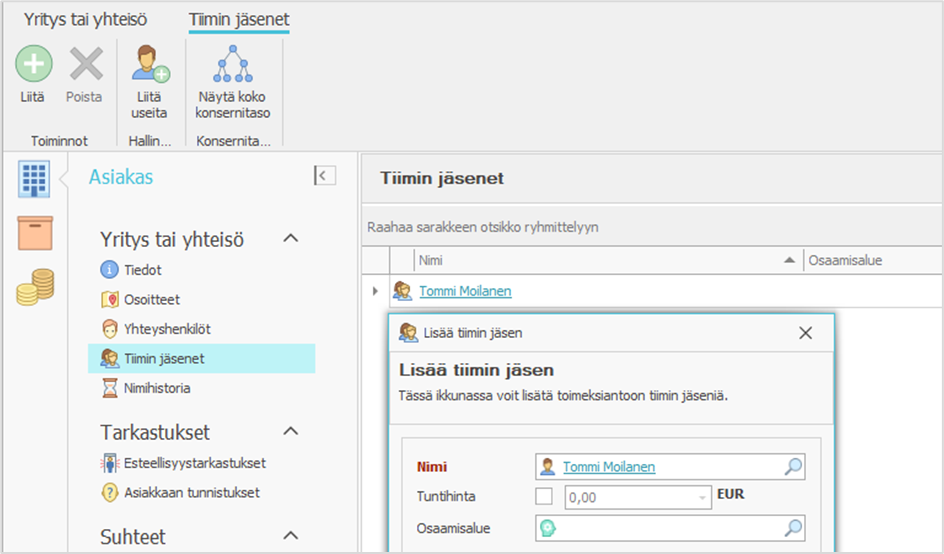
Task: Expand the Tommi Moilanen grid row
Action: 375,291
